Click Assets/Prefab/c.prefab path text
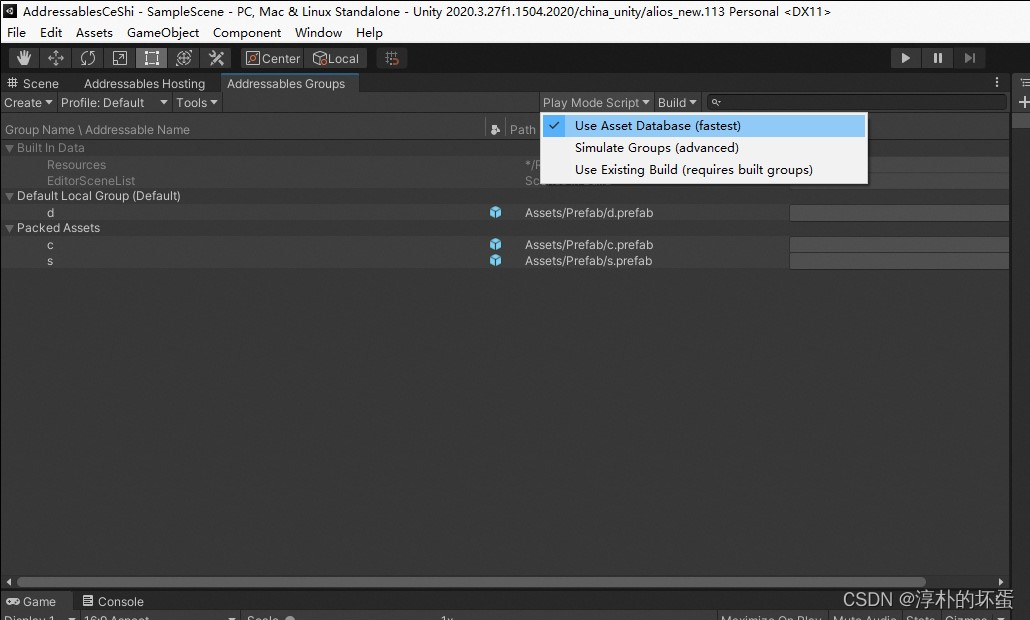 (x=589, y=245)
